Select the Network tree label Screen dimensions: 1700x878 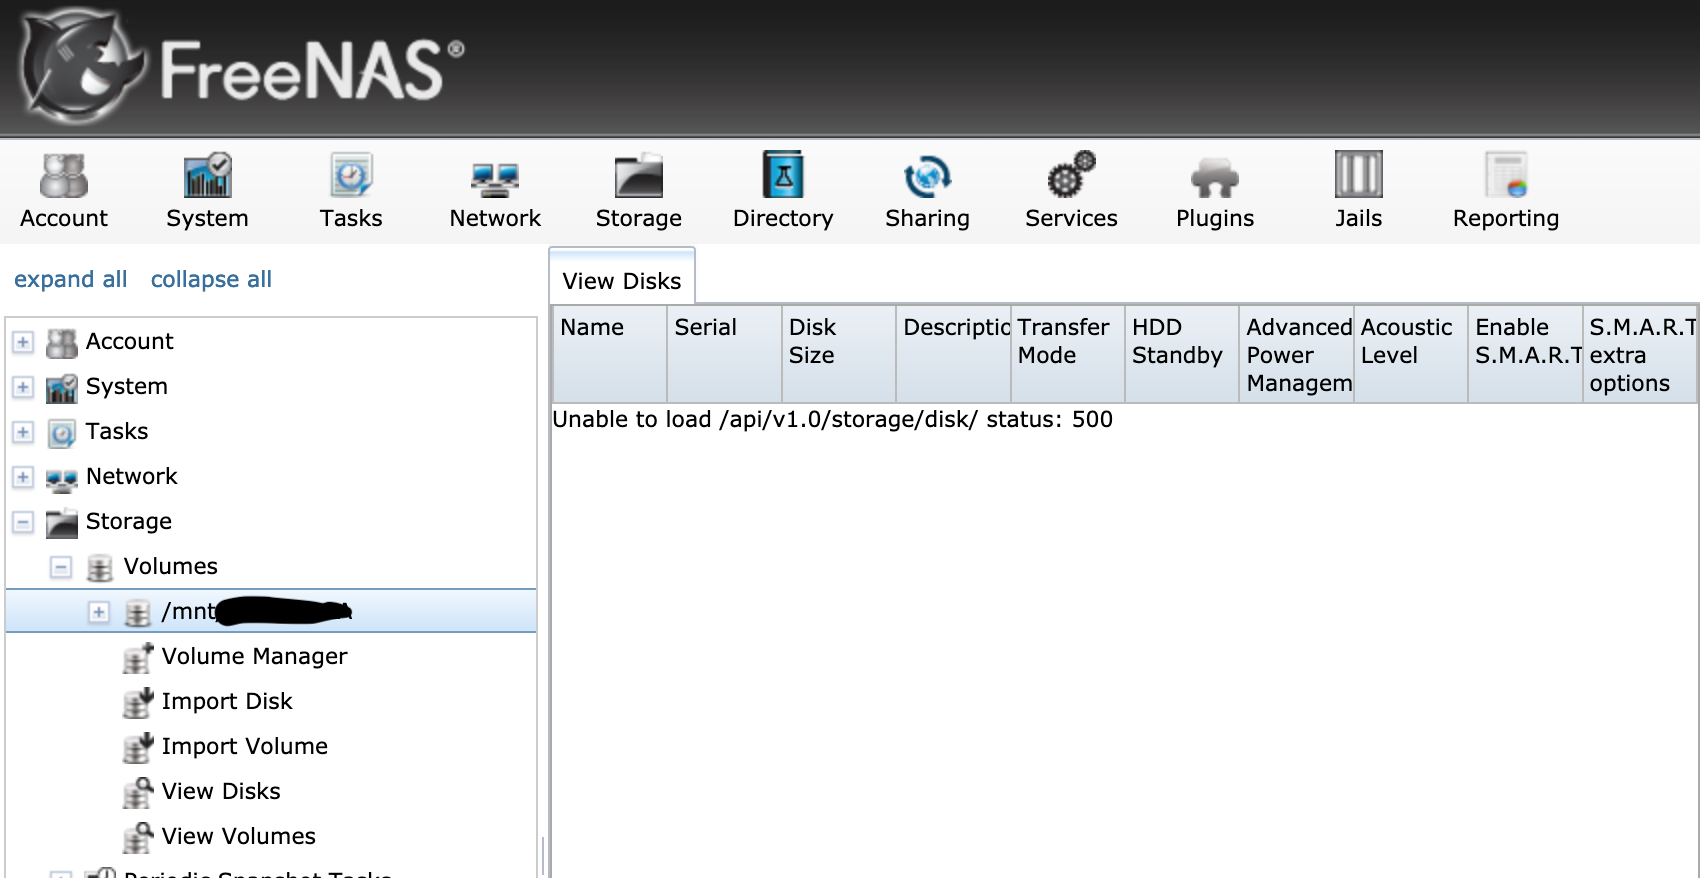(132, 476)
